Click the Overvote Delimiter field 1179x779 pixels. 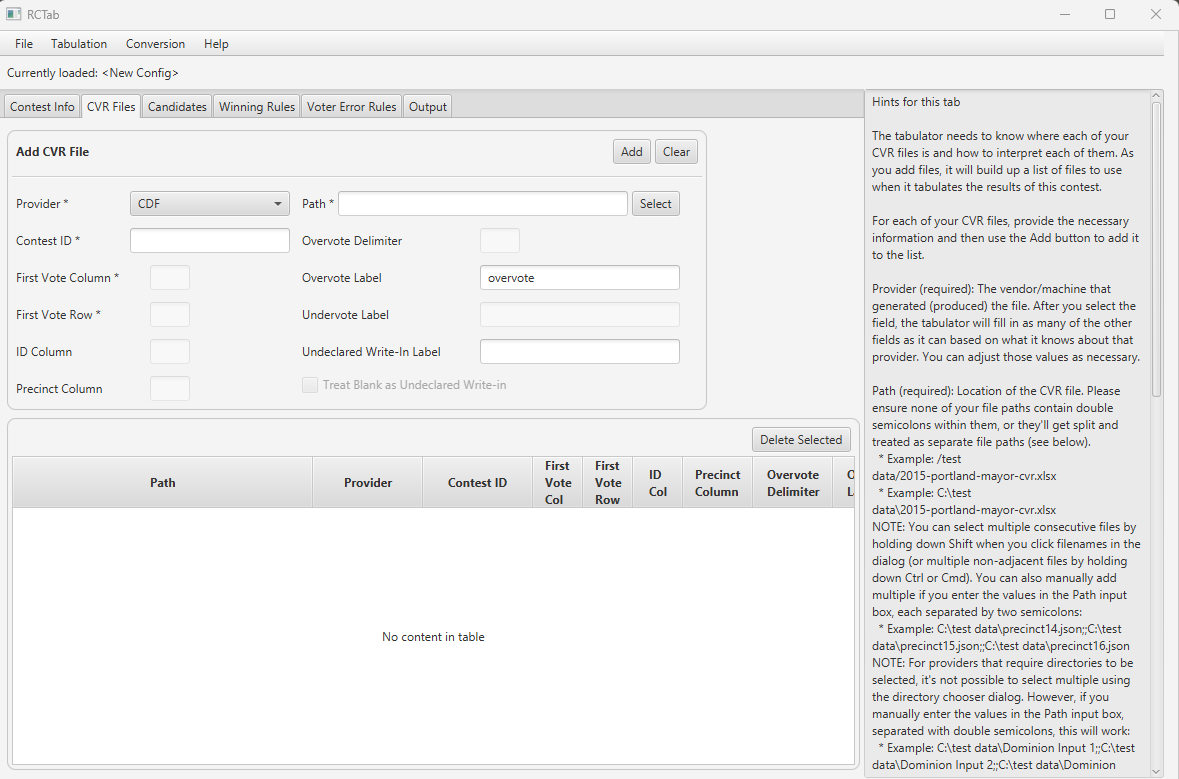pyautogui.click(x=500, y=241)
